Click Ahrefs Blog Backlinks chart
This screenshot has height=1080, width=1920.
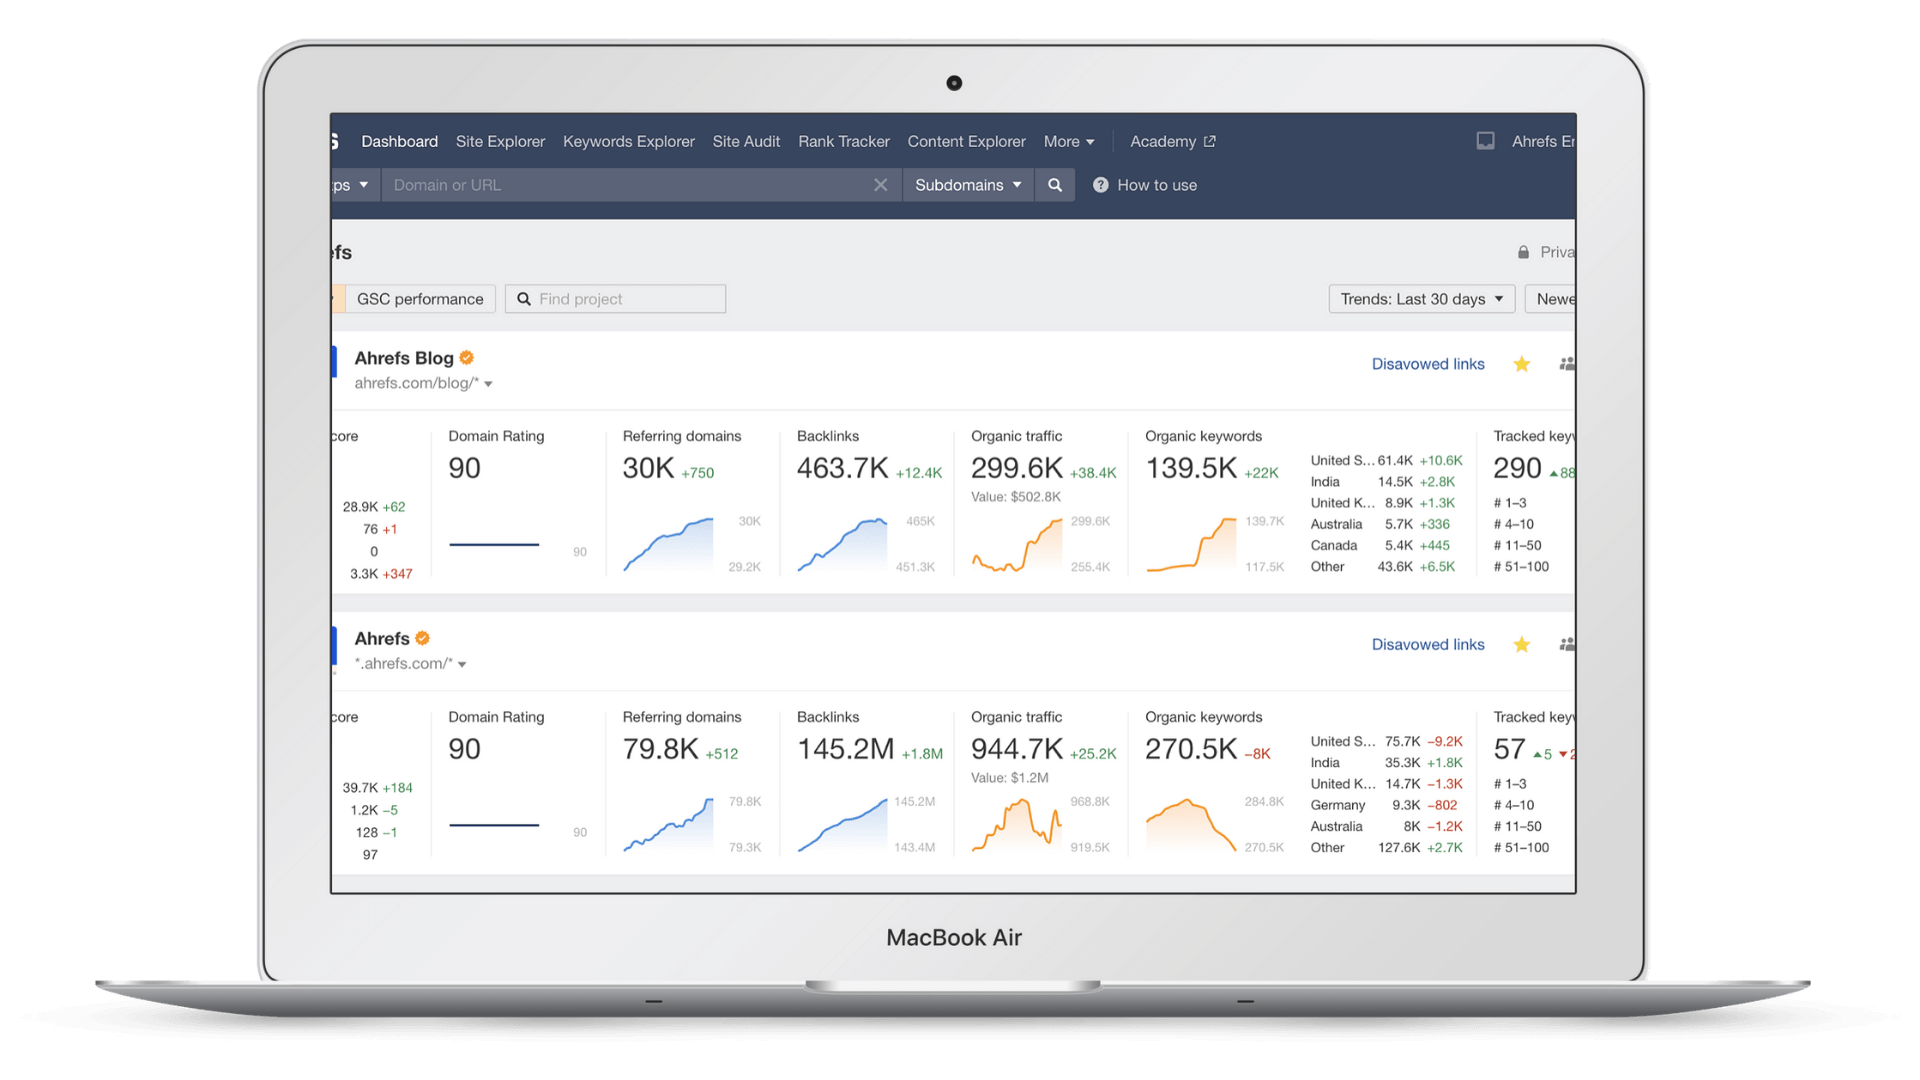coord(842,545)
